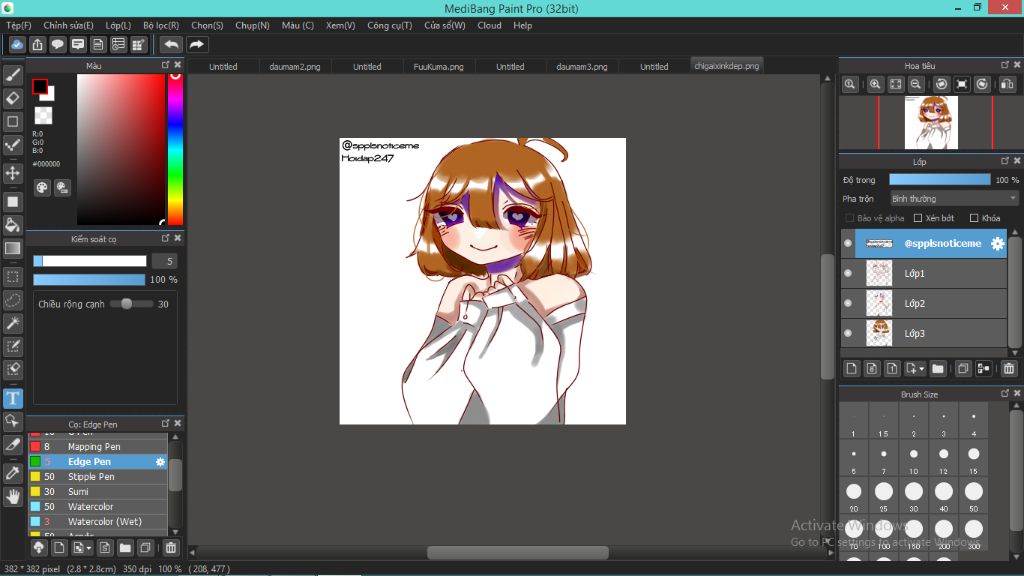Click the rainbow hue bar
Viewport: 1024px width, 576px height.
click(x=175, y=149)
